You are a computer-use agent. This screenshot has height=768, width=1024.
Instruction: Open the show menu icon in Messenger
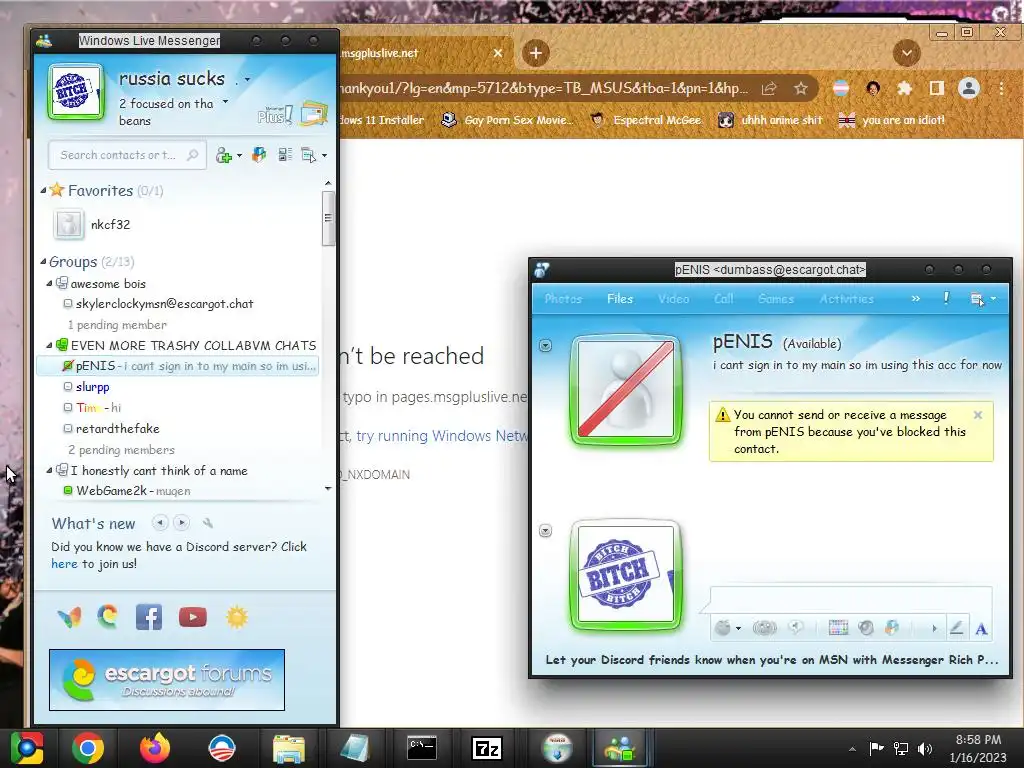308,155
